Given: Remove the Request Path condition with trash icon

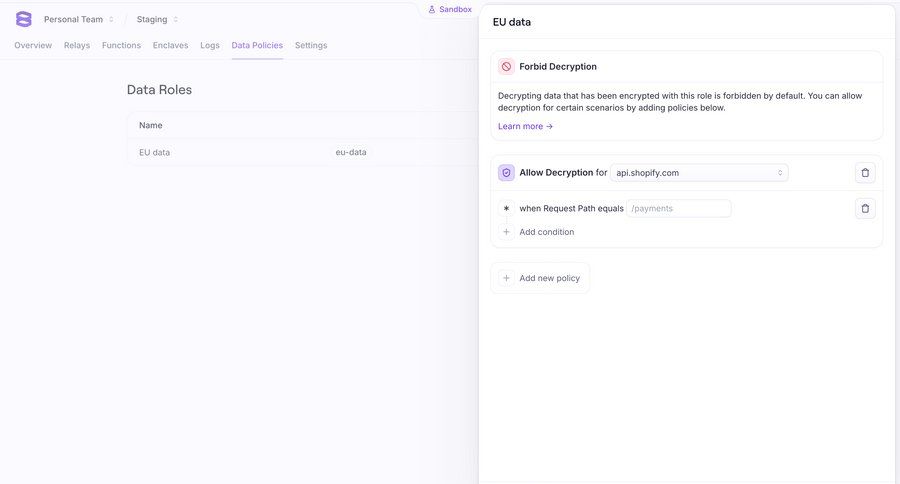Looking at the screenshot, I should [x=865, y=209].
